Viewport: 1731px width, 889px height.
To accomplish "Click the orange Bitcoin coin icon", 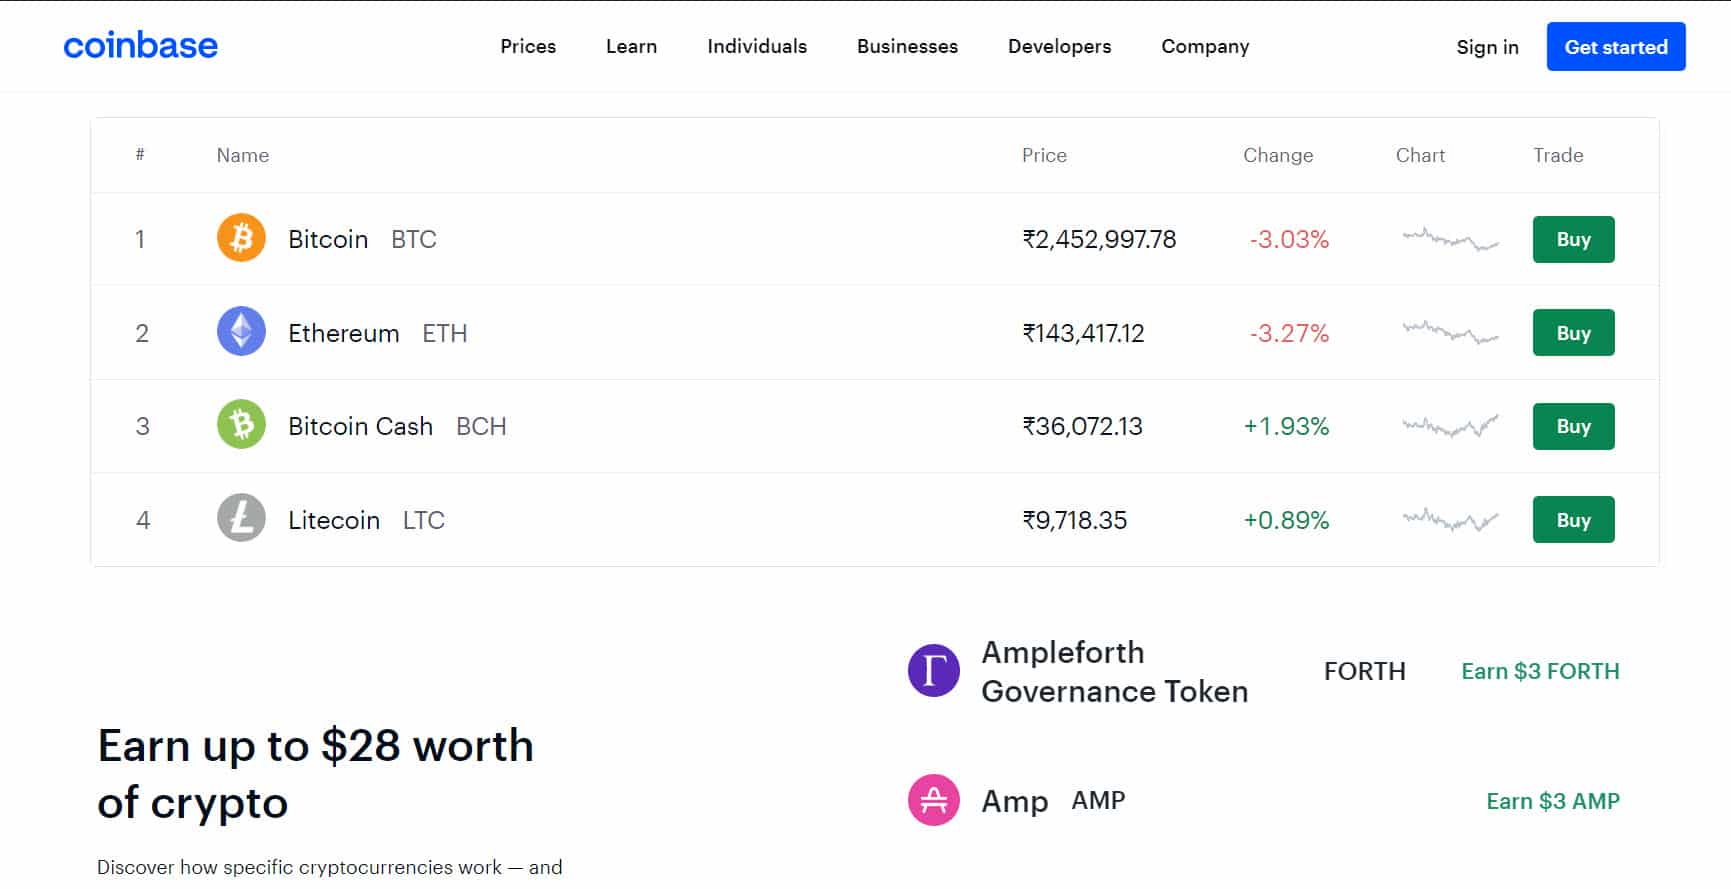I will 241,239.
